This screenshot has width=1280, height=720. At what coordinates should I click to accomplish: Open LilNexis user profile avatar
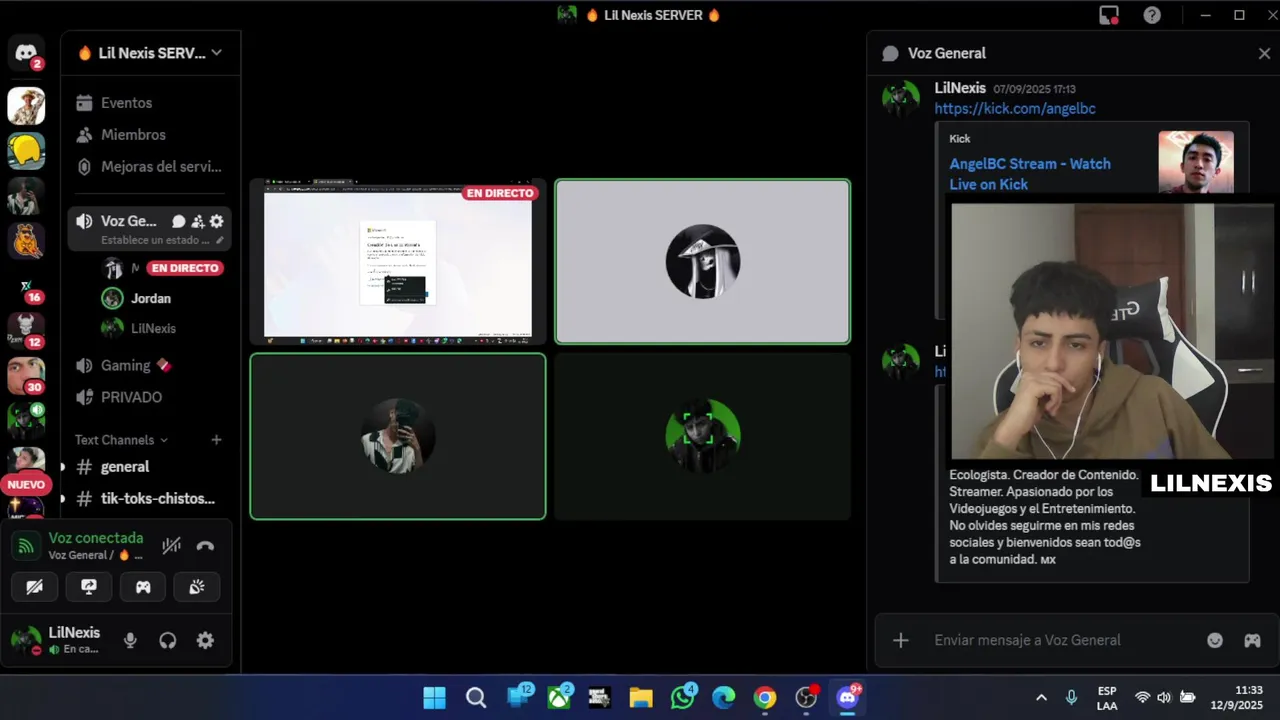click(26, 640)
